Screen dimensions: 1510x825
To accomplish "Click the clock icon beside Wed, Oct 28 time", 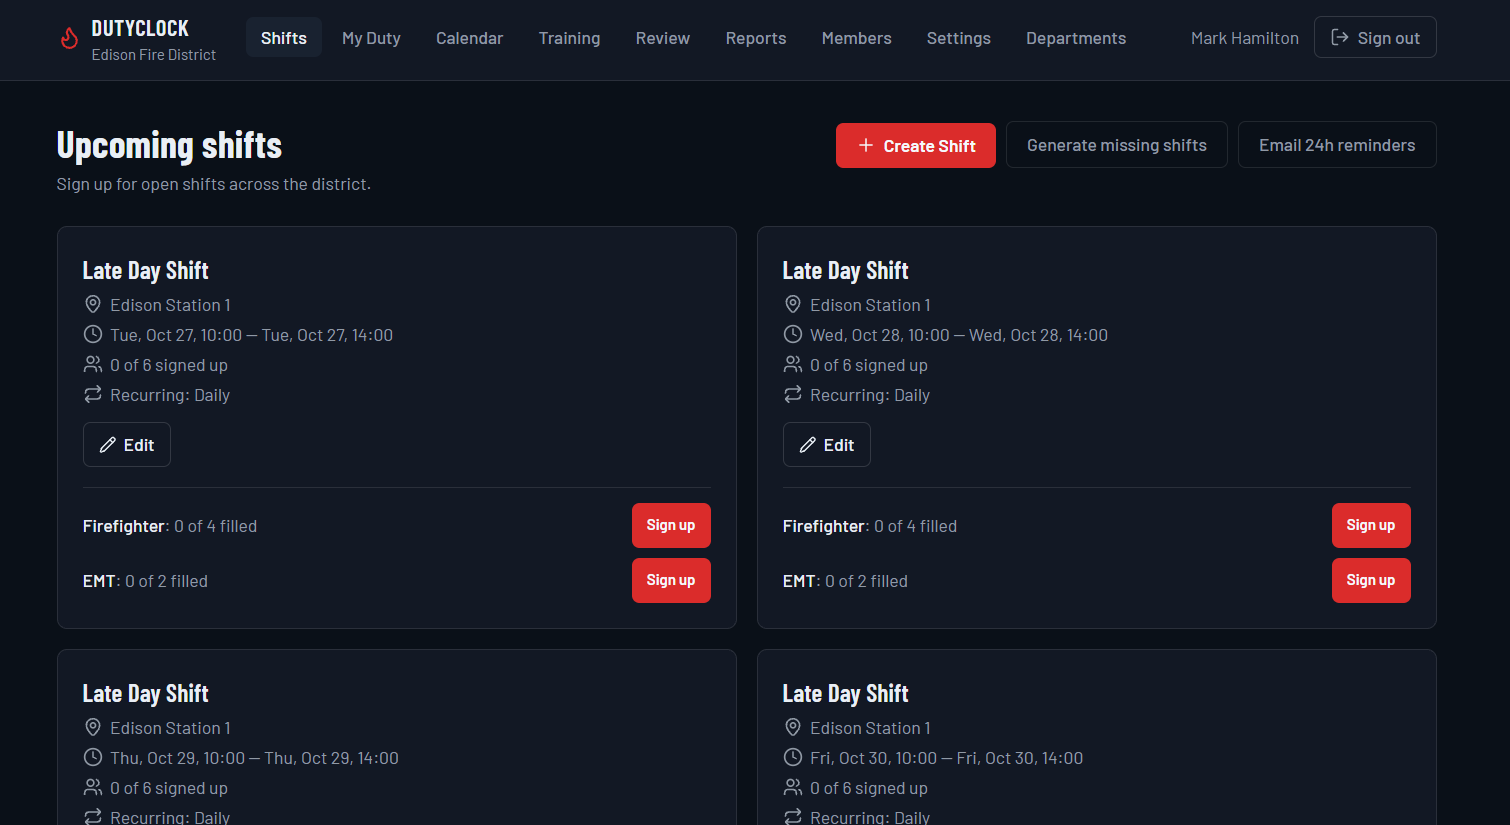I will (x=793, y=334).
